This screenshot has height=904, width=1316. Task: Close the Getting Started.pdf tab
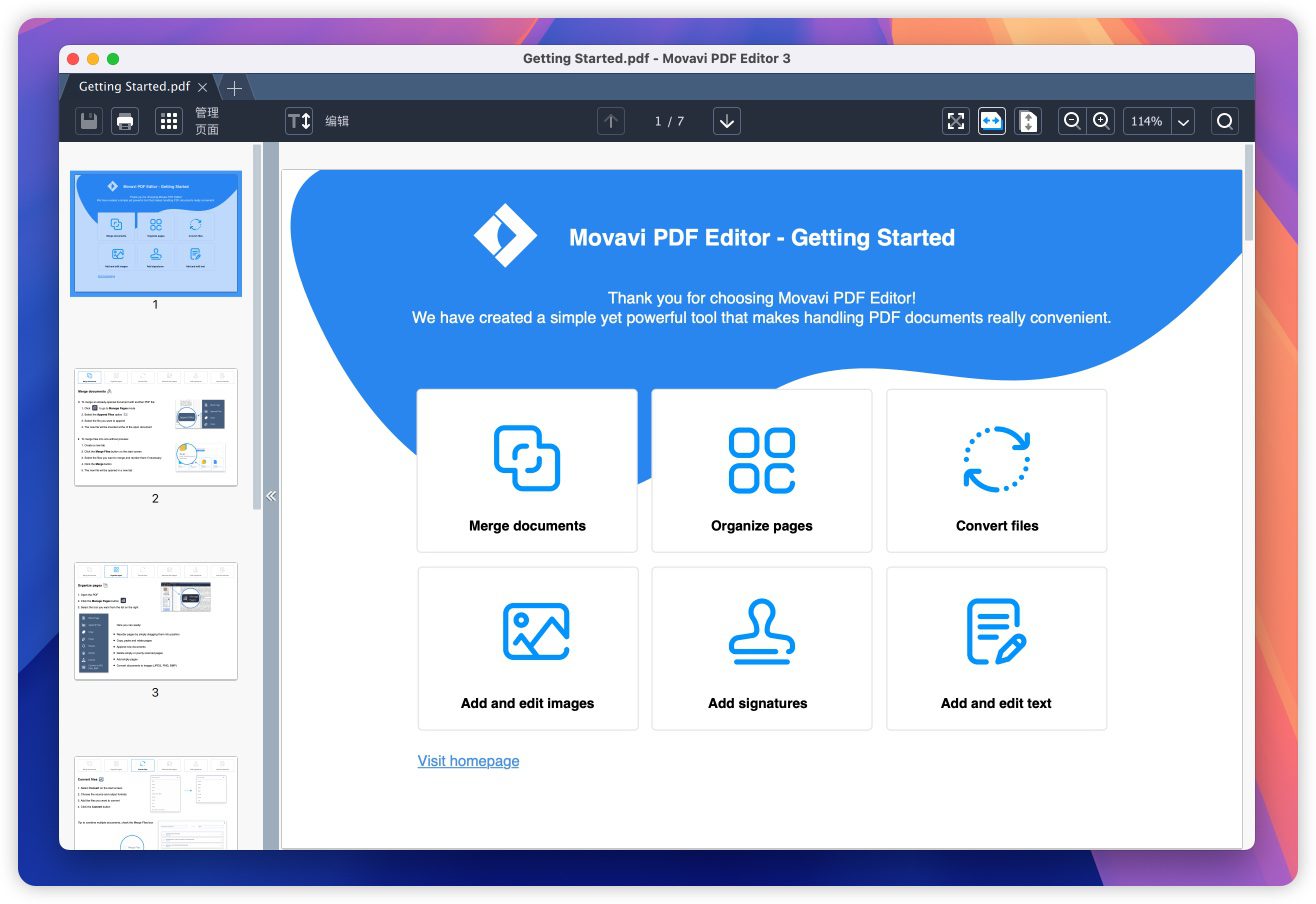(202, 87)
